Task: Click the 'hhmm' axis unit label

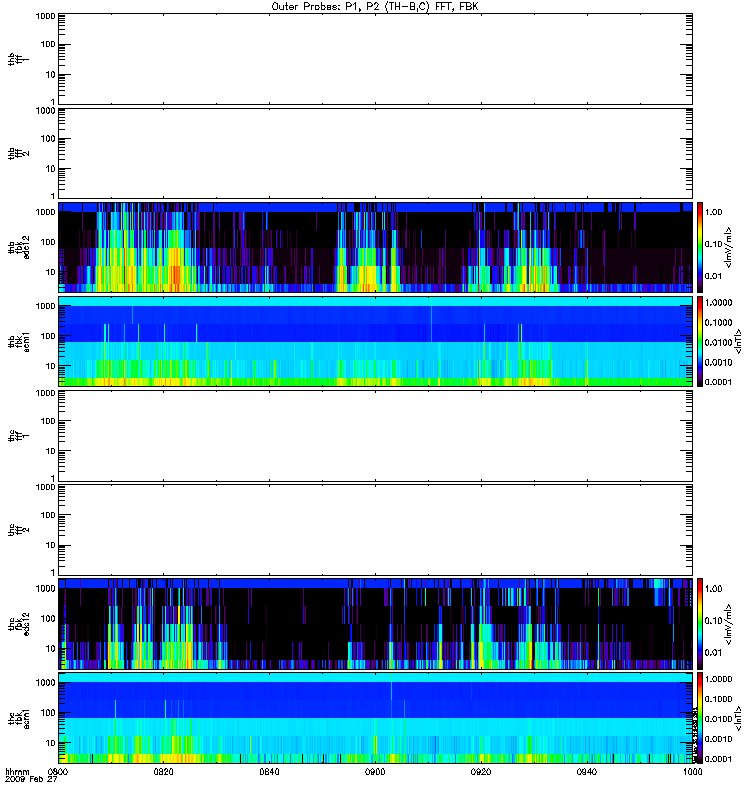Action: [17, 771]
